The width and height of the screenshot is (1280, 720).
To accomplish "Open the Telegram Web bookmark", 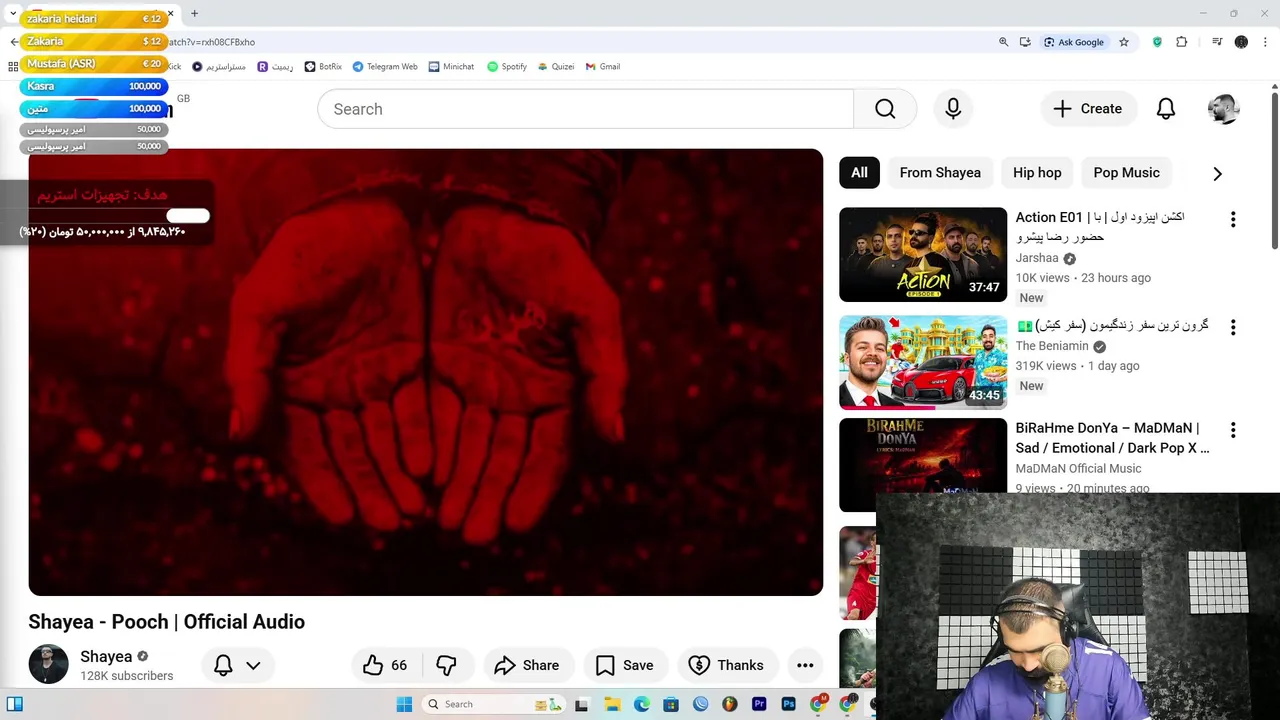I will pos(384,66).
